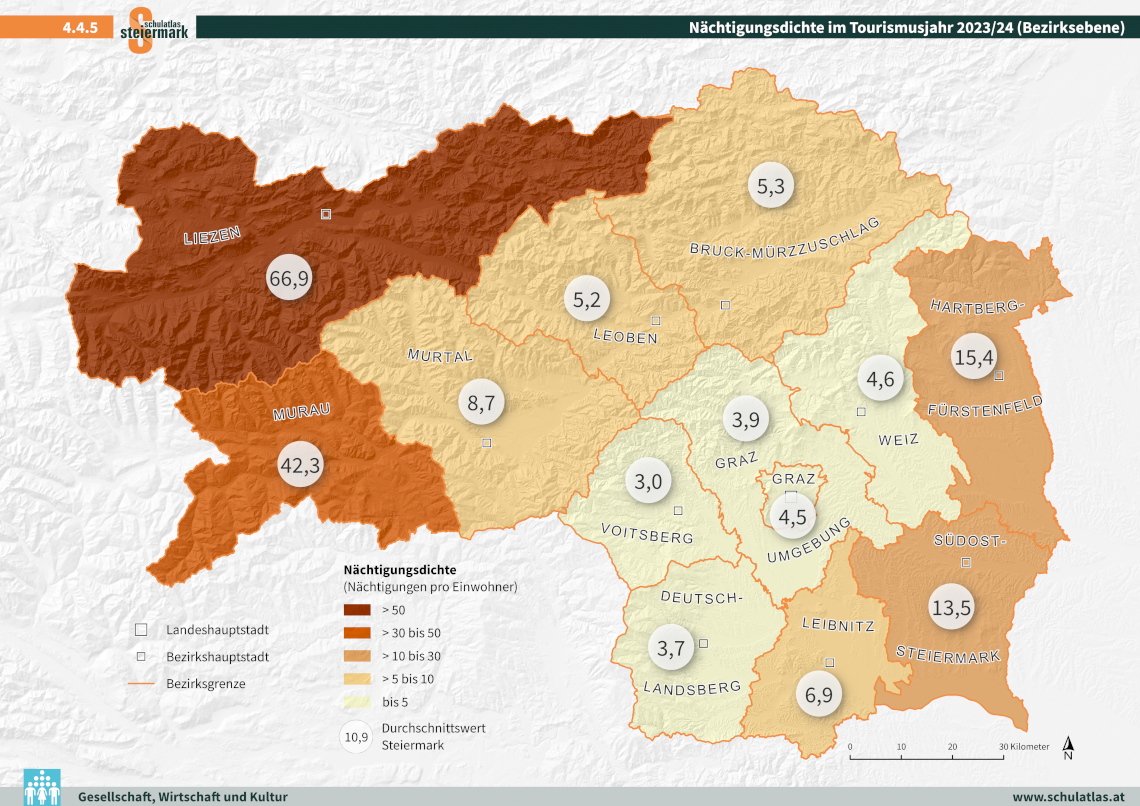Pick the 'bis 5' pale legend swatch
This screenshot has width=1140, height=806.
[357, 702]
